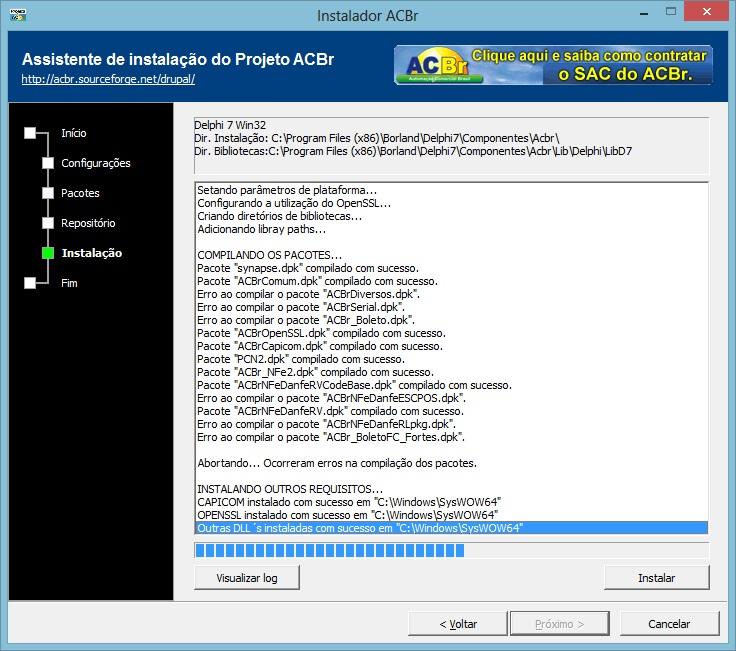This screenshot has width=736, height=651.
Task: Select log line 'Adicionando libray paths...'
Action: (x=261, y=230)
